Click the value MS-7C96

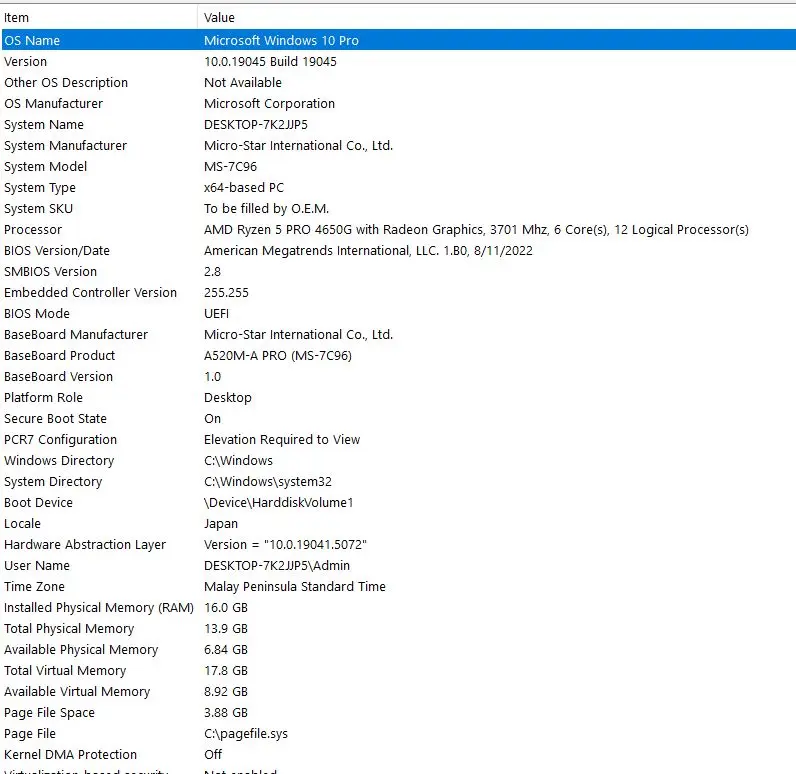pos(230,166)
